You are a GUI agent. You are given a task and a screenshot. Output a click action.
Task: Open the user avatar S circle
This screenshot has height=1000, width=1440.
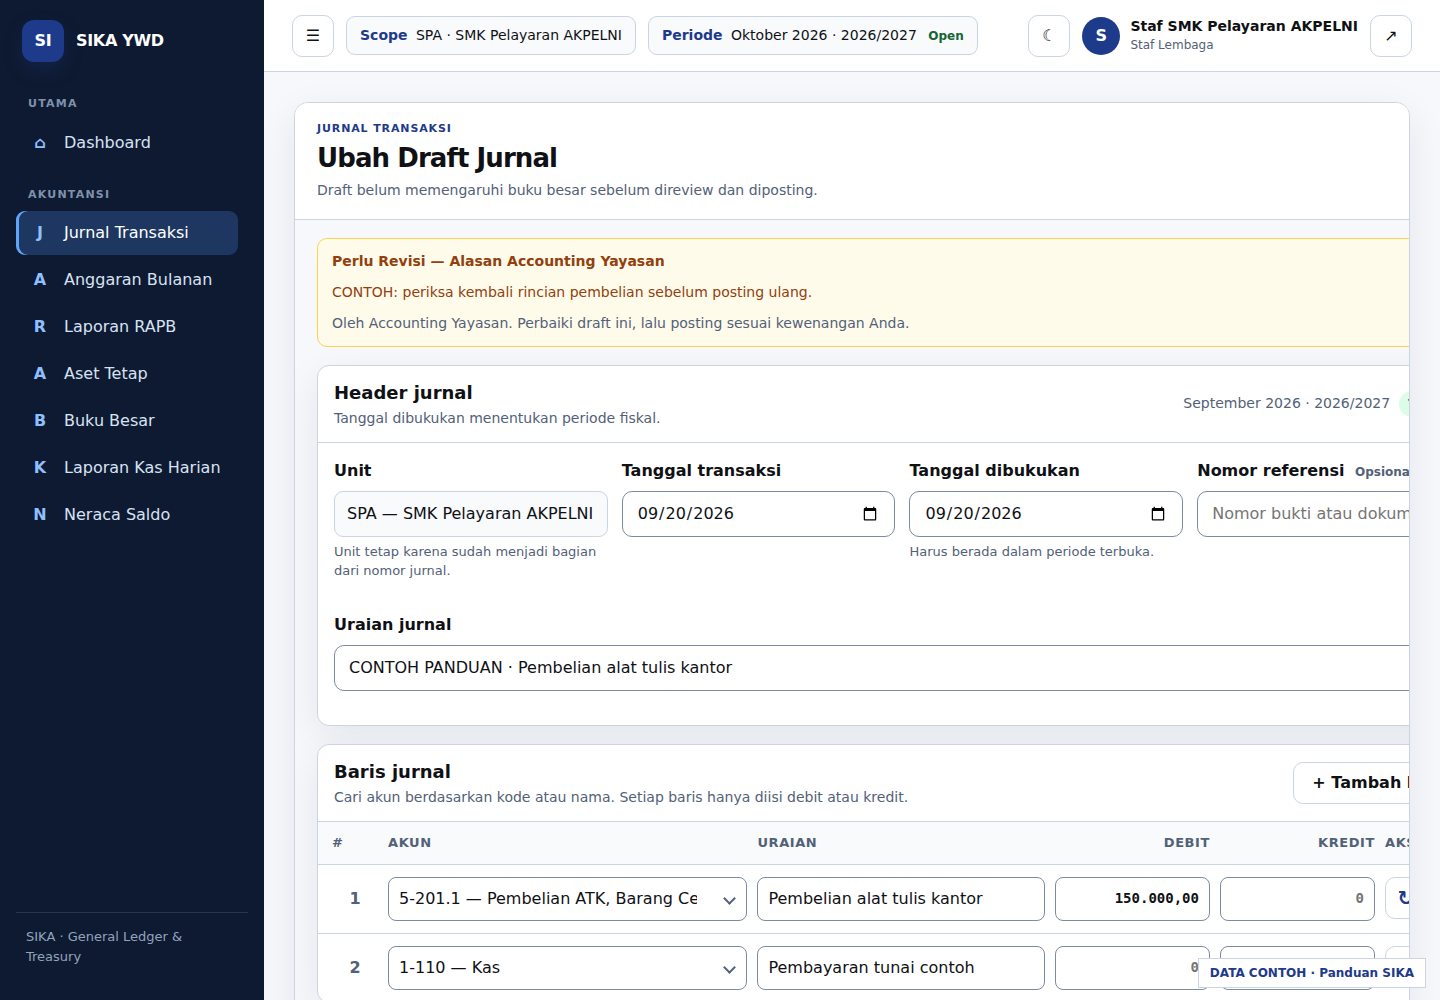(1101, 36)
